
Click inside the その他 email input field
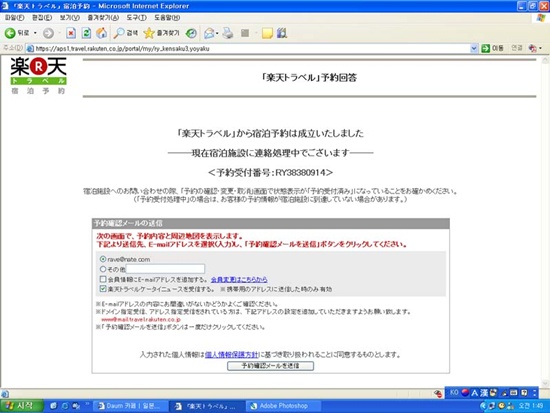165,269
